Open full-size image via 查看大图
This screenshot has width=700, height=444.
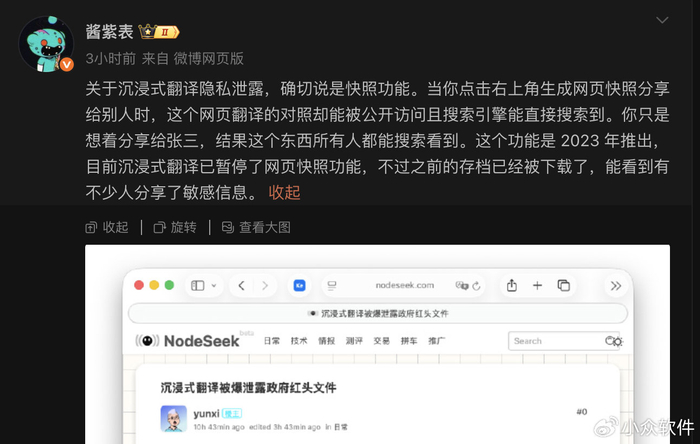pyautogui.click(x=256, y=228)
